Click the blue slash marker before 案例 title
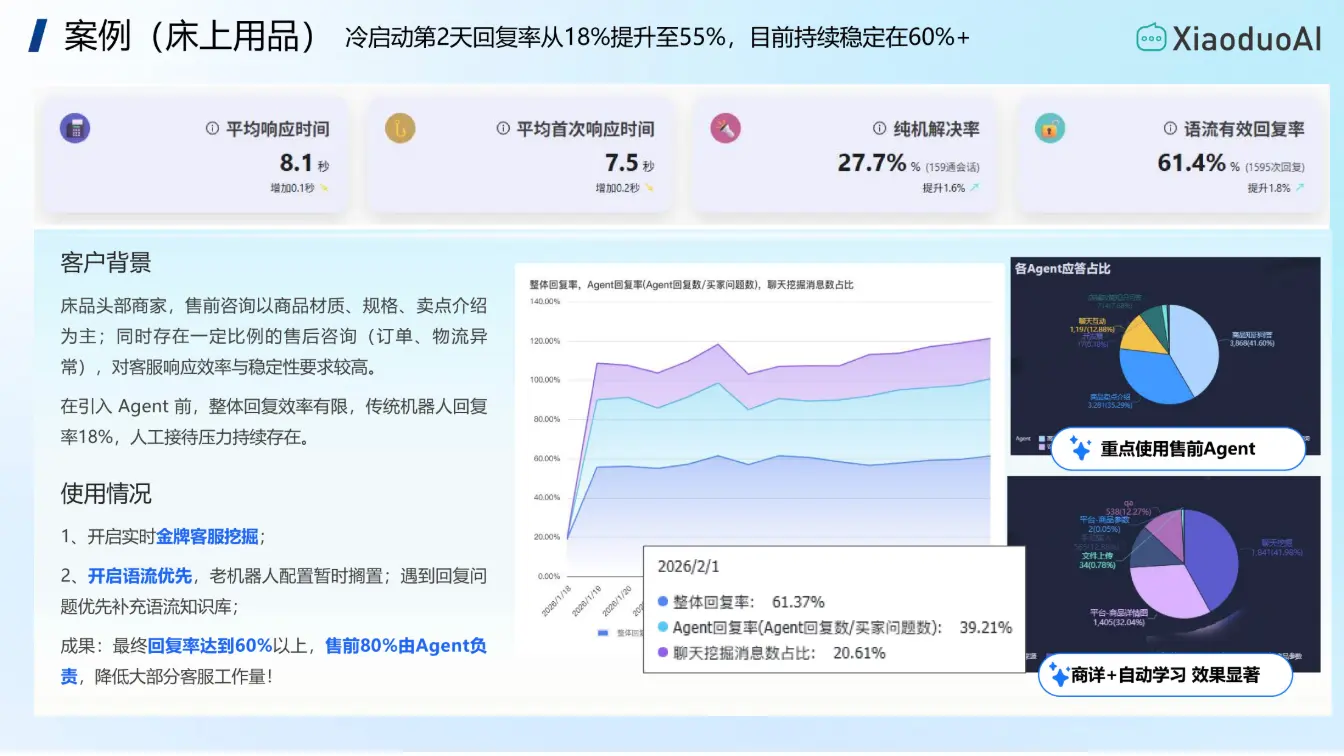The height and width of the screenshot is (756, 1344). pos(38,35)
